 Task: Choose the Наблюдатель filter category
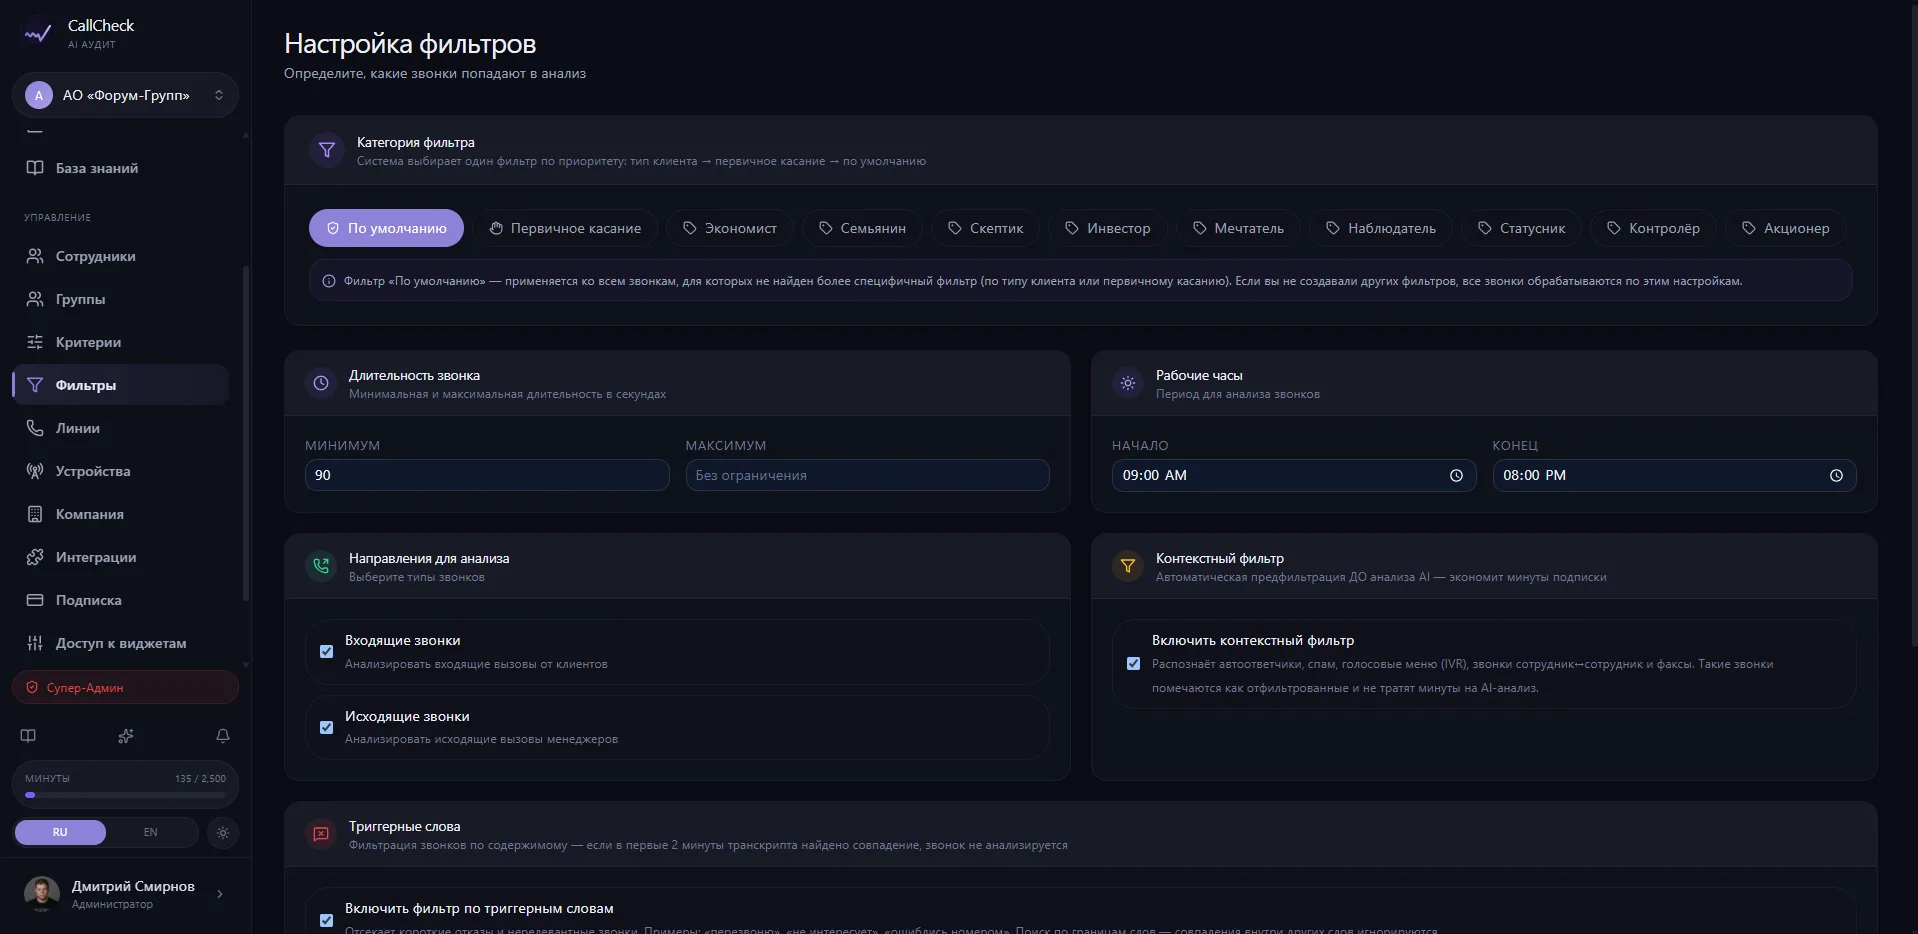click(x=1381, y=228)
